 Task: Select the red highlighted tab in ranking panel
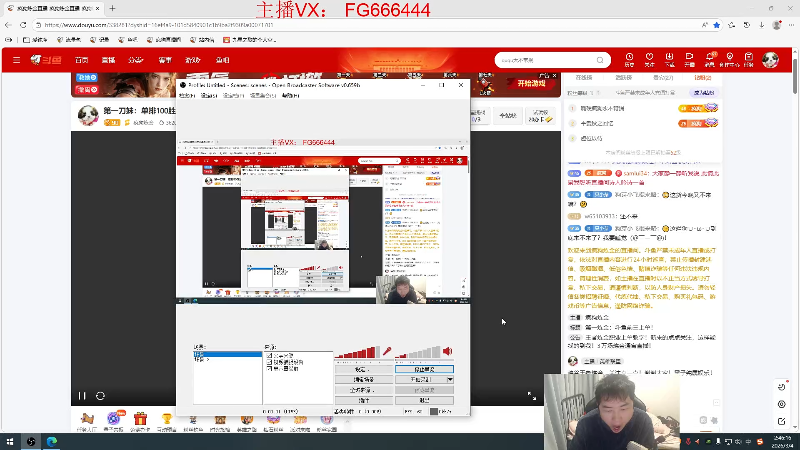pos(703,78)
